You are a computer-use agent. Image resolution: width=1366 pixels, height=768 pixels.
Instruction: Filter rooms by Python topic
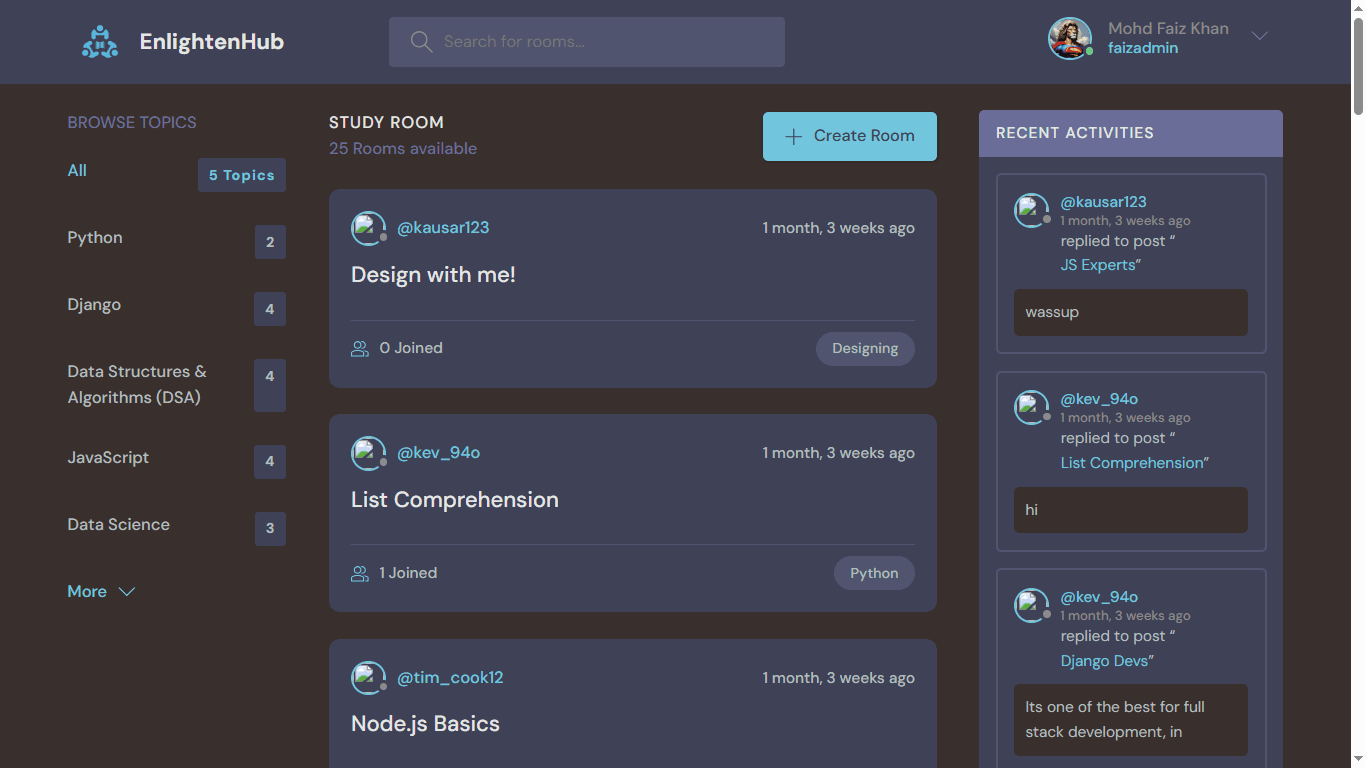click(95, 238)
